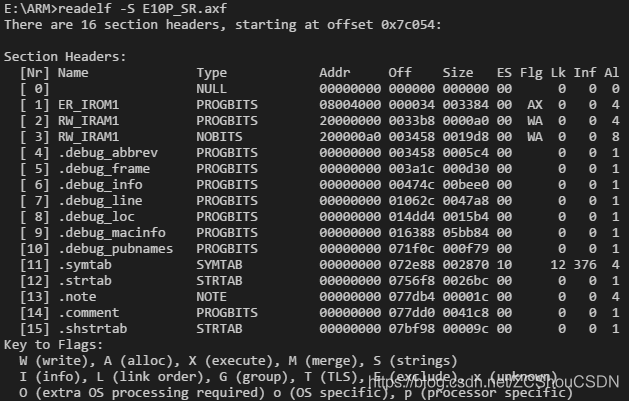629x401 pixels.
Task: Click the .debug_loc section name
Action: point(96,216)
